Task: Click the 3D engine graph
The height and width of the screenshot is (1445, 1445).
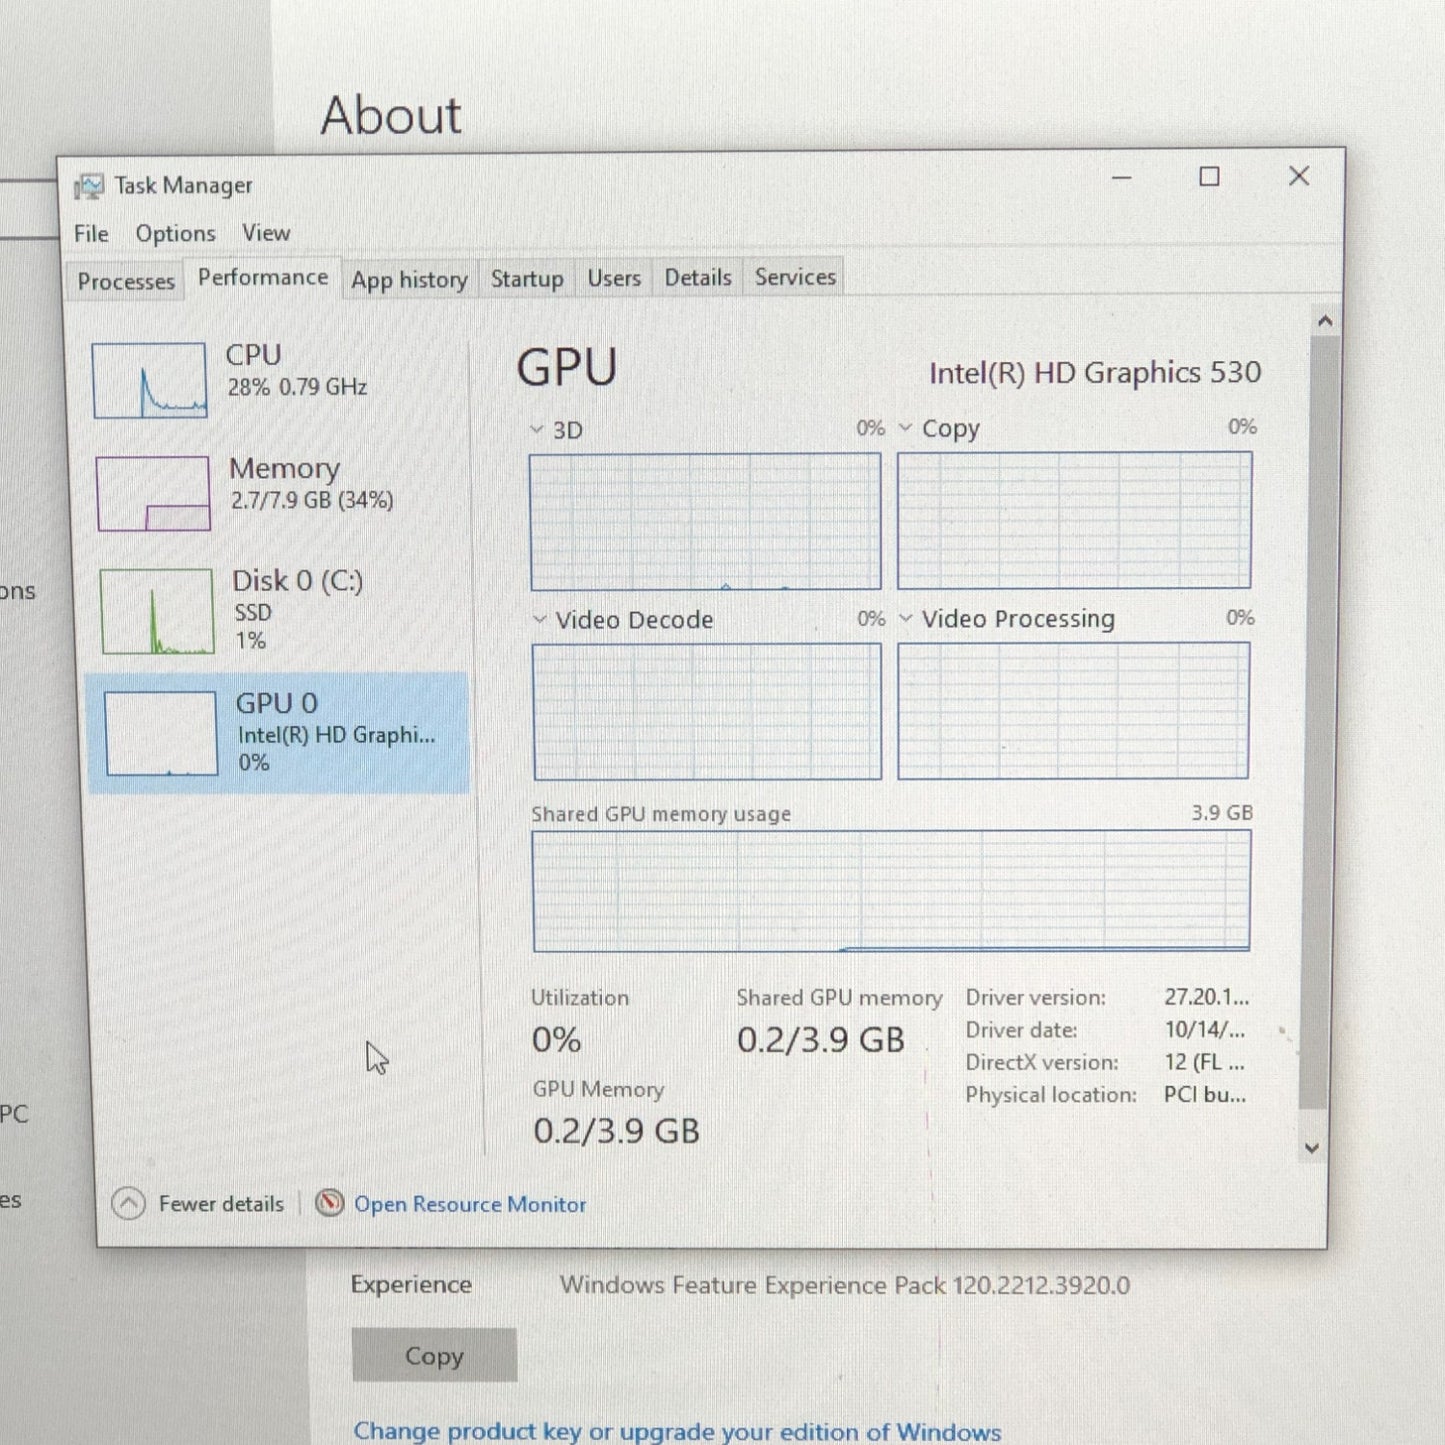Action: click(x=705, y=521)
